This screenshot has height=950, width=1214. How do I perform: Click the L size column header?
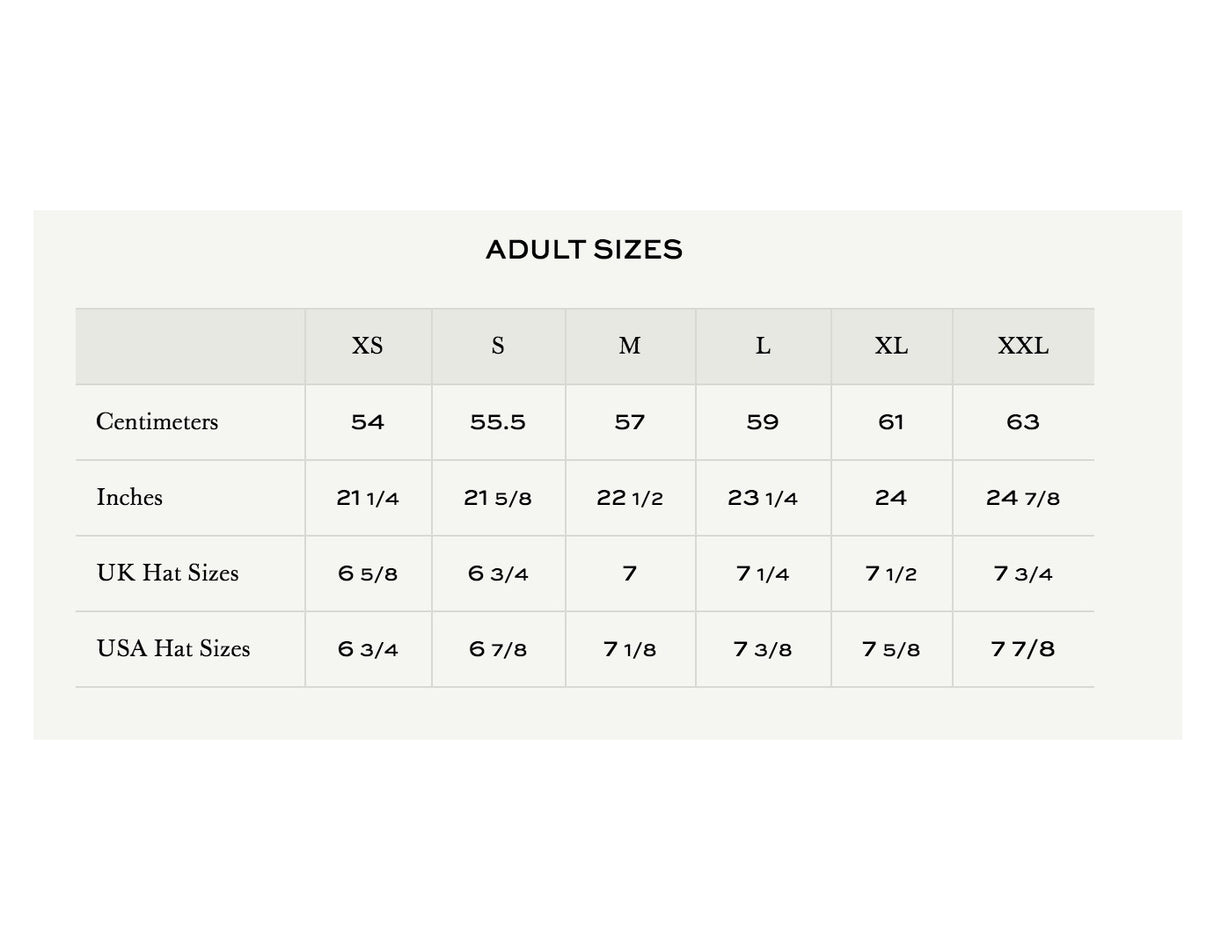click(x=762, y=346)
